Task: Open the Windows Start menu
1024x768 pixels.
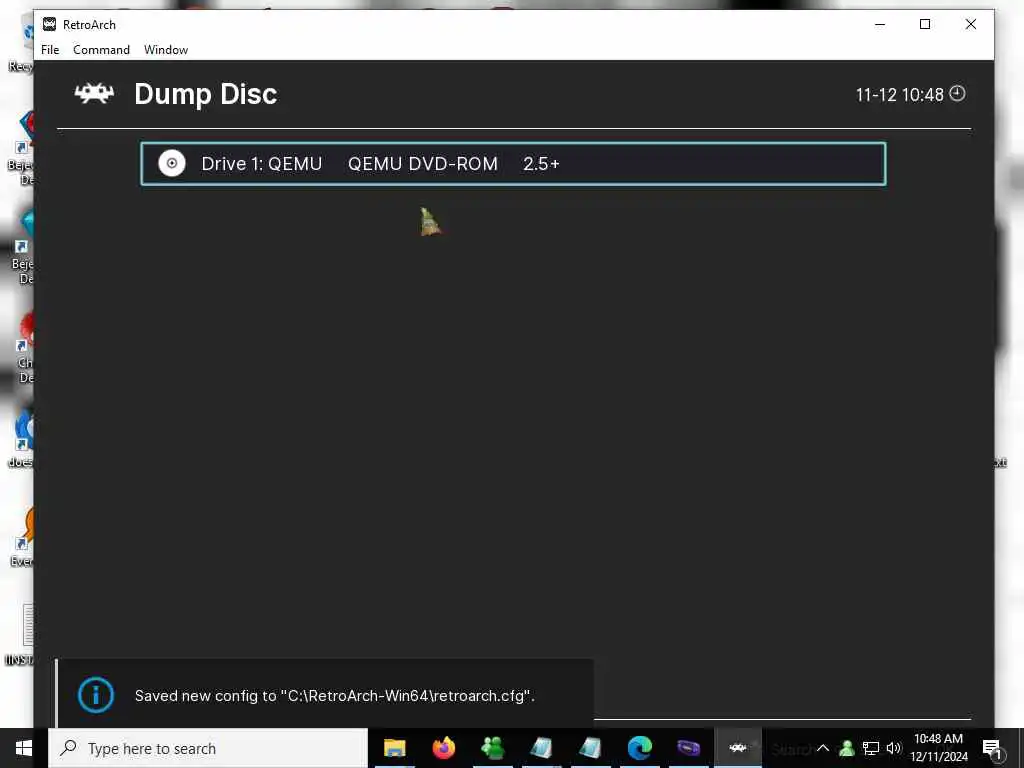Action: pos(24,748)
